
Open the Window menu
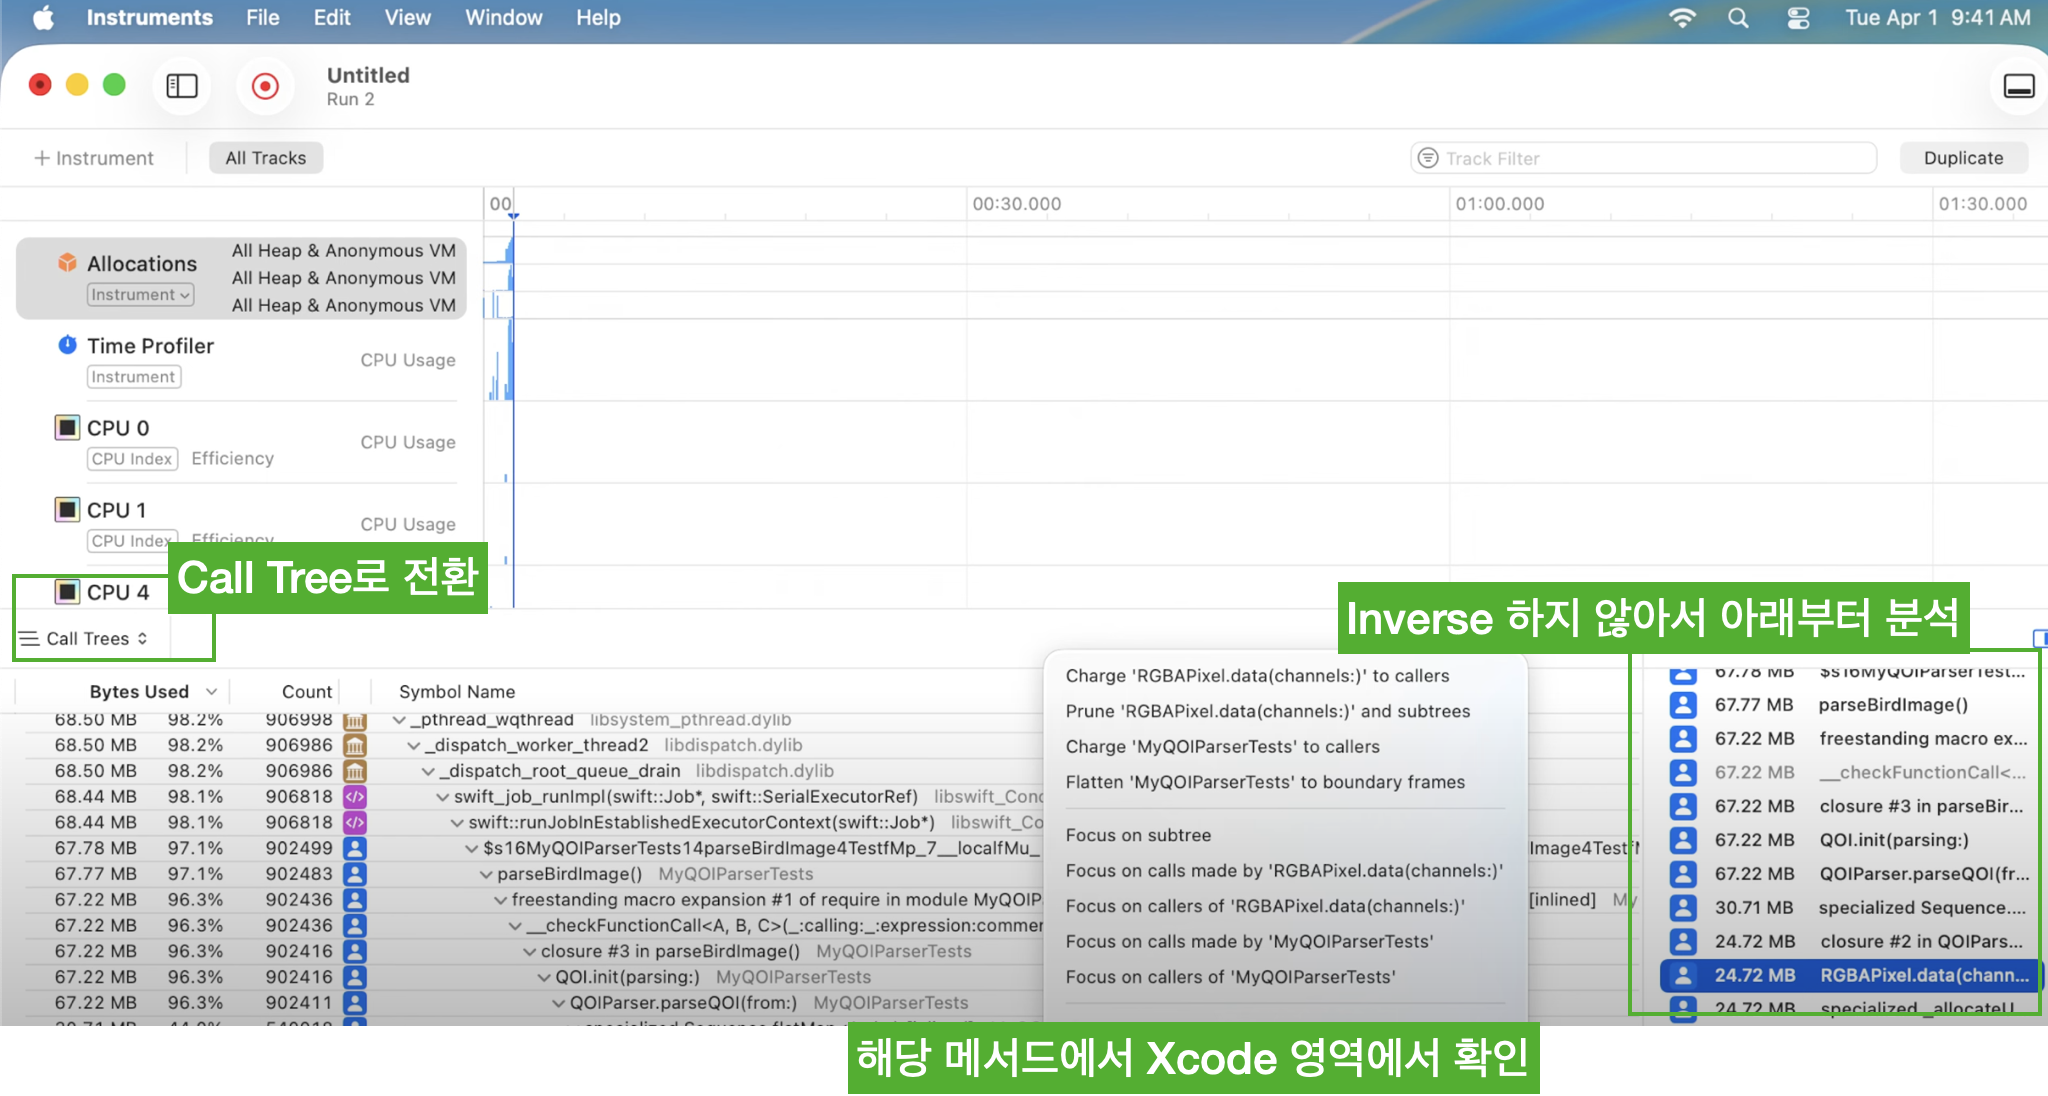[503, 18]
